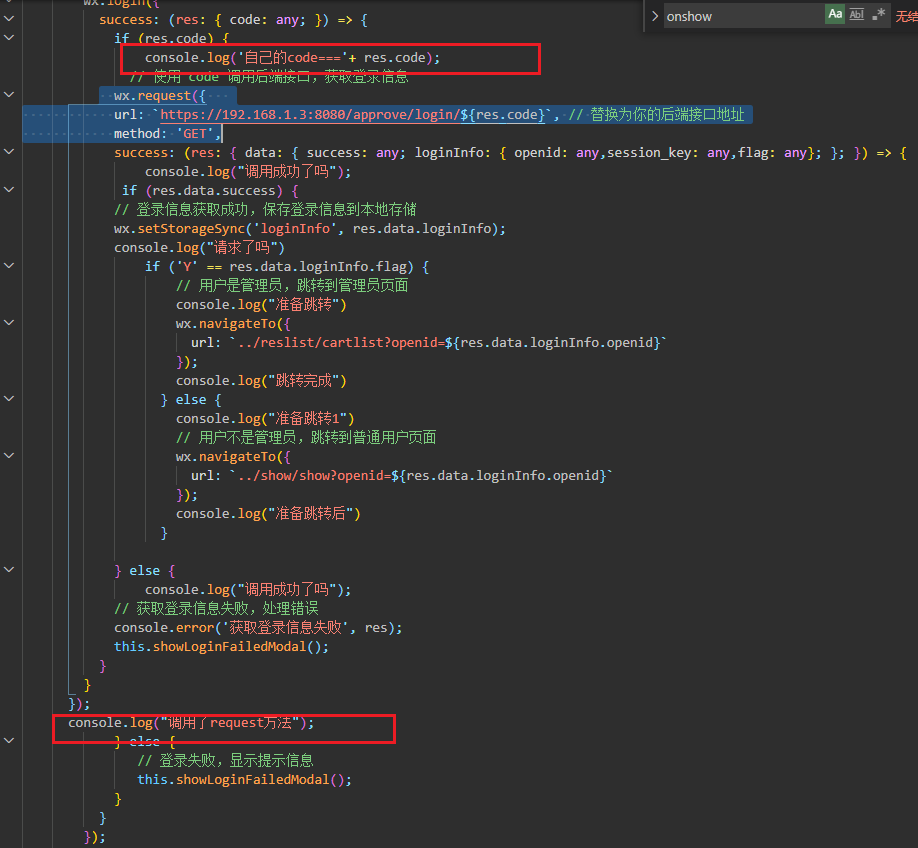Fold the 'if (res.code) {' block
918x848 pixels.
pos(9,37)
